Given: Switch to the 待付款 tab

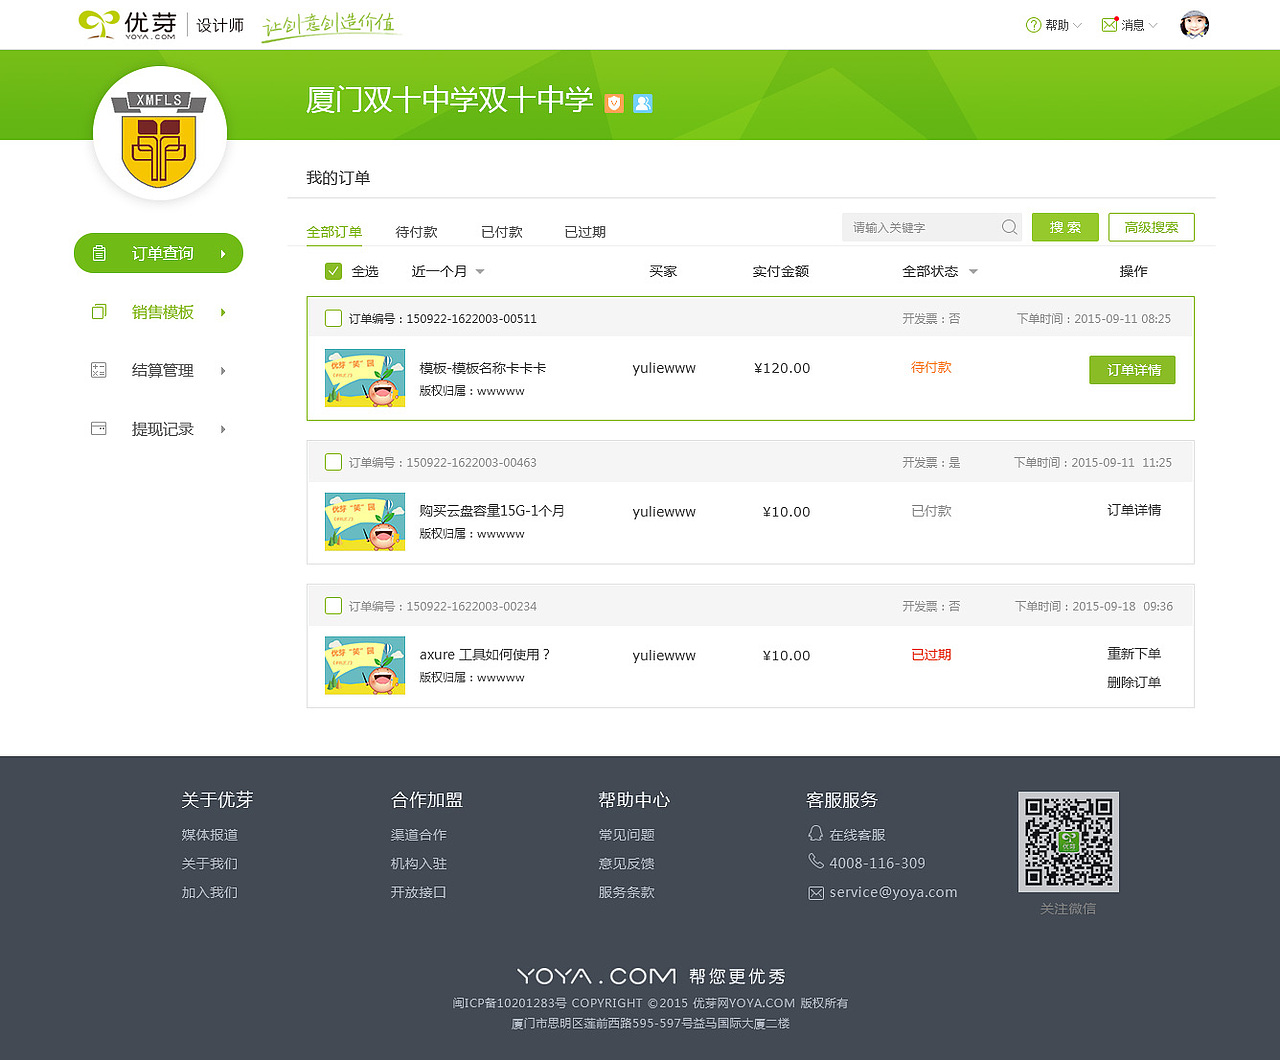Looking at the screenshot, I should click(417, 231).
